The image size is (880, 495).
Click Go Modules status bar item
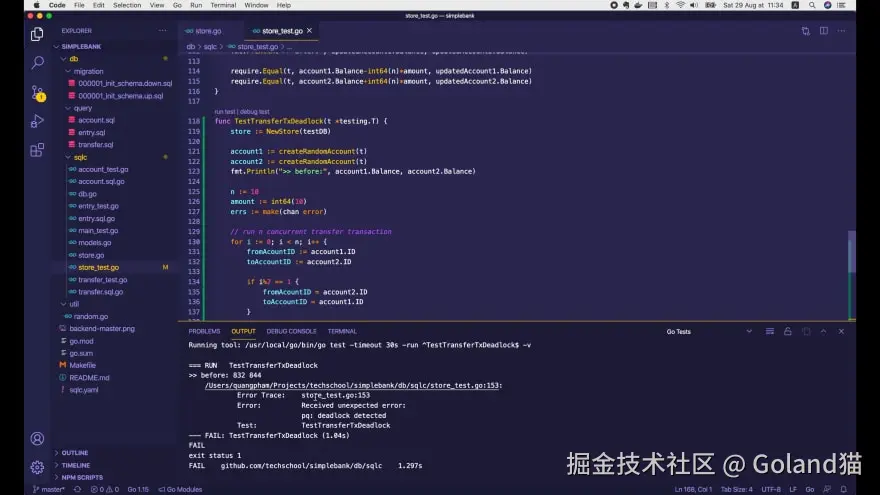coord(180,489)
